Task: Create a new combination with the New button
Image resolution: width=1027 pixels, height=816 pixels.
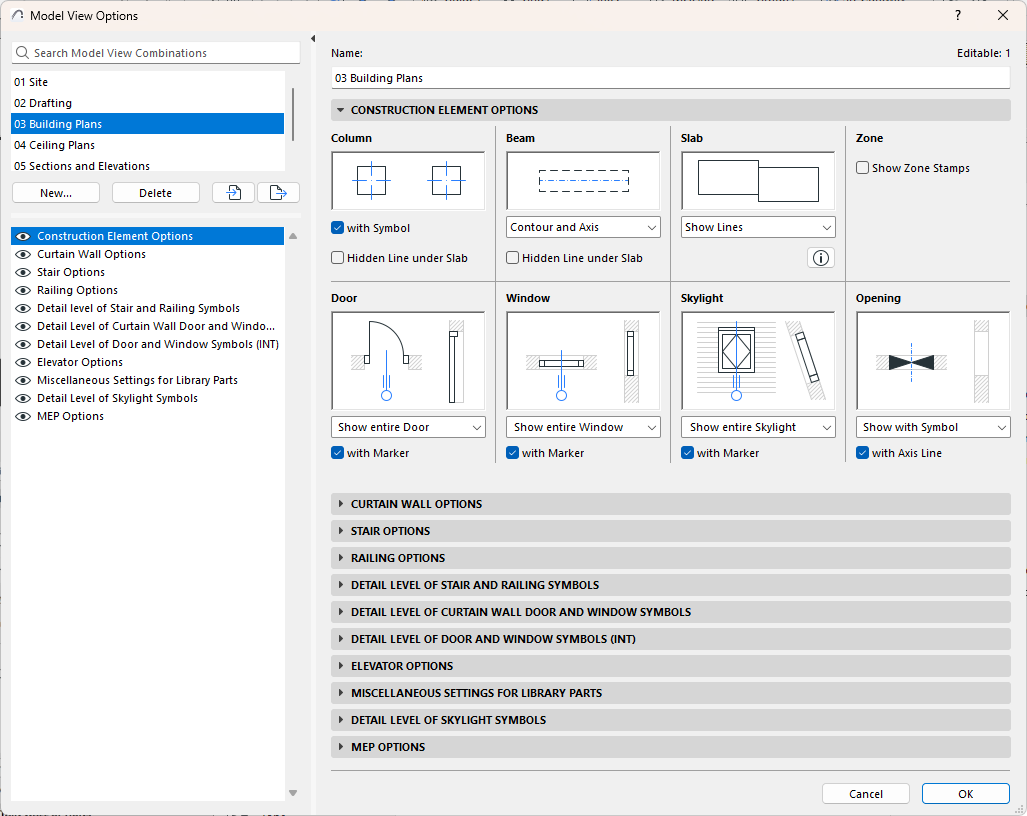Action: pos(55,192)
